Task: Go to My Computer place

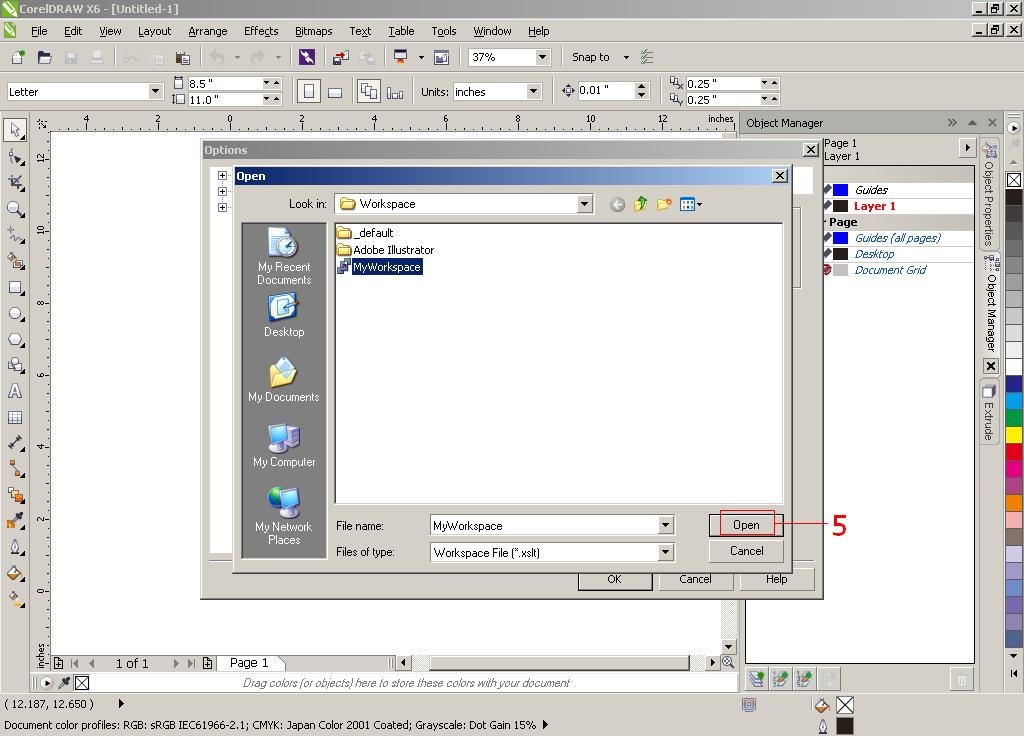Action: click(284, 445)
